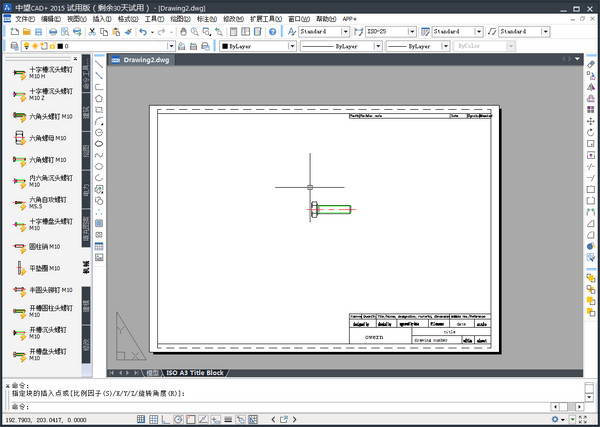Select the Drawing2.dwg document tab

point(142,60)
